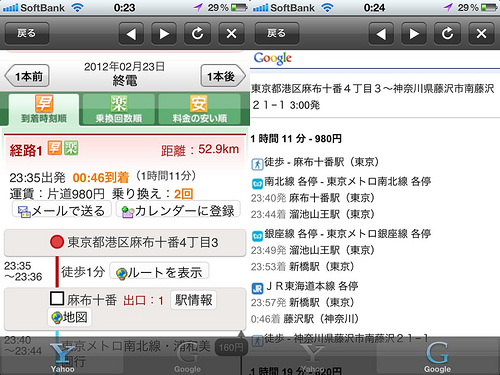Tap 23:44着 溜池山王駅（東京） row
The image size is (500, 375).
coord(313,214)
